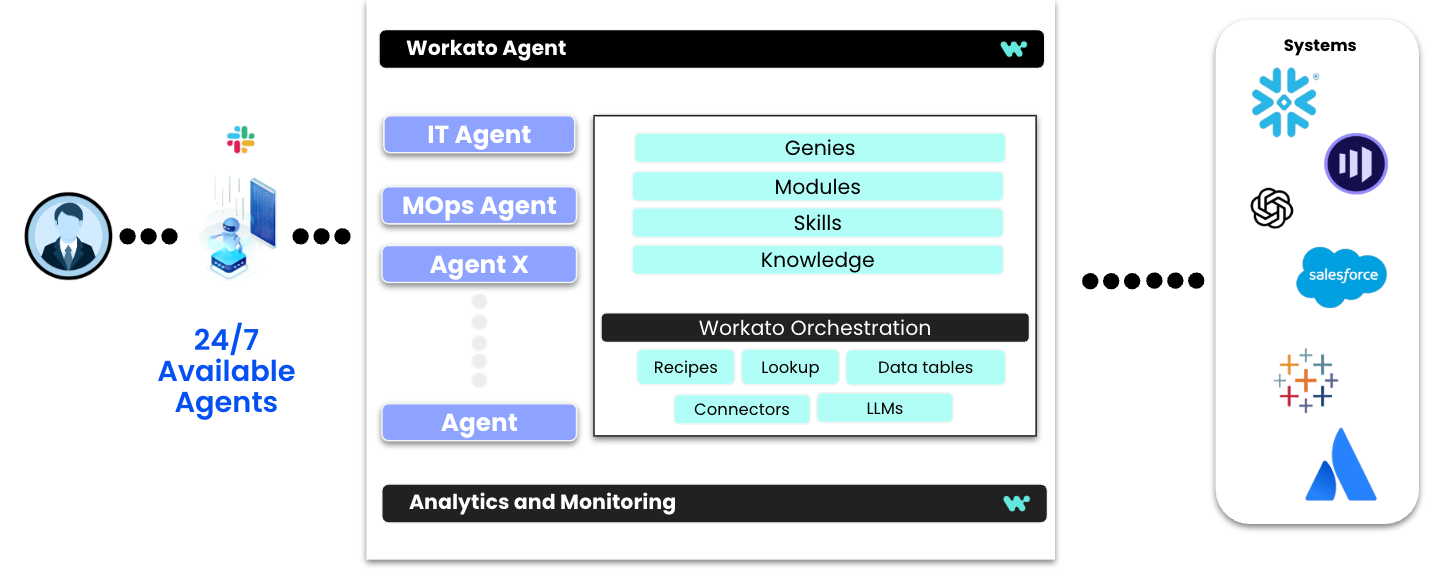
Task: Click the Recipes box
Action: pos(685,367)
